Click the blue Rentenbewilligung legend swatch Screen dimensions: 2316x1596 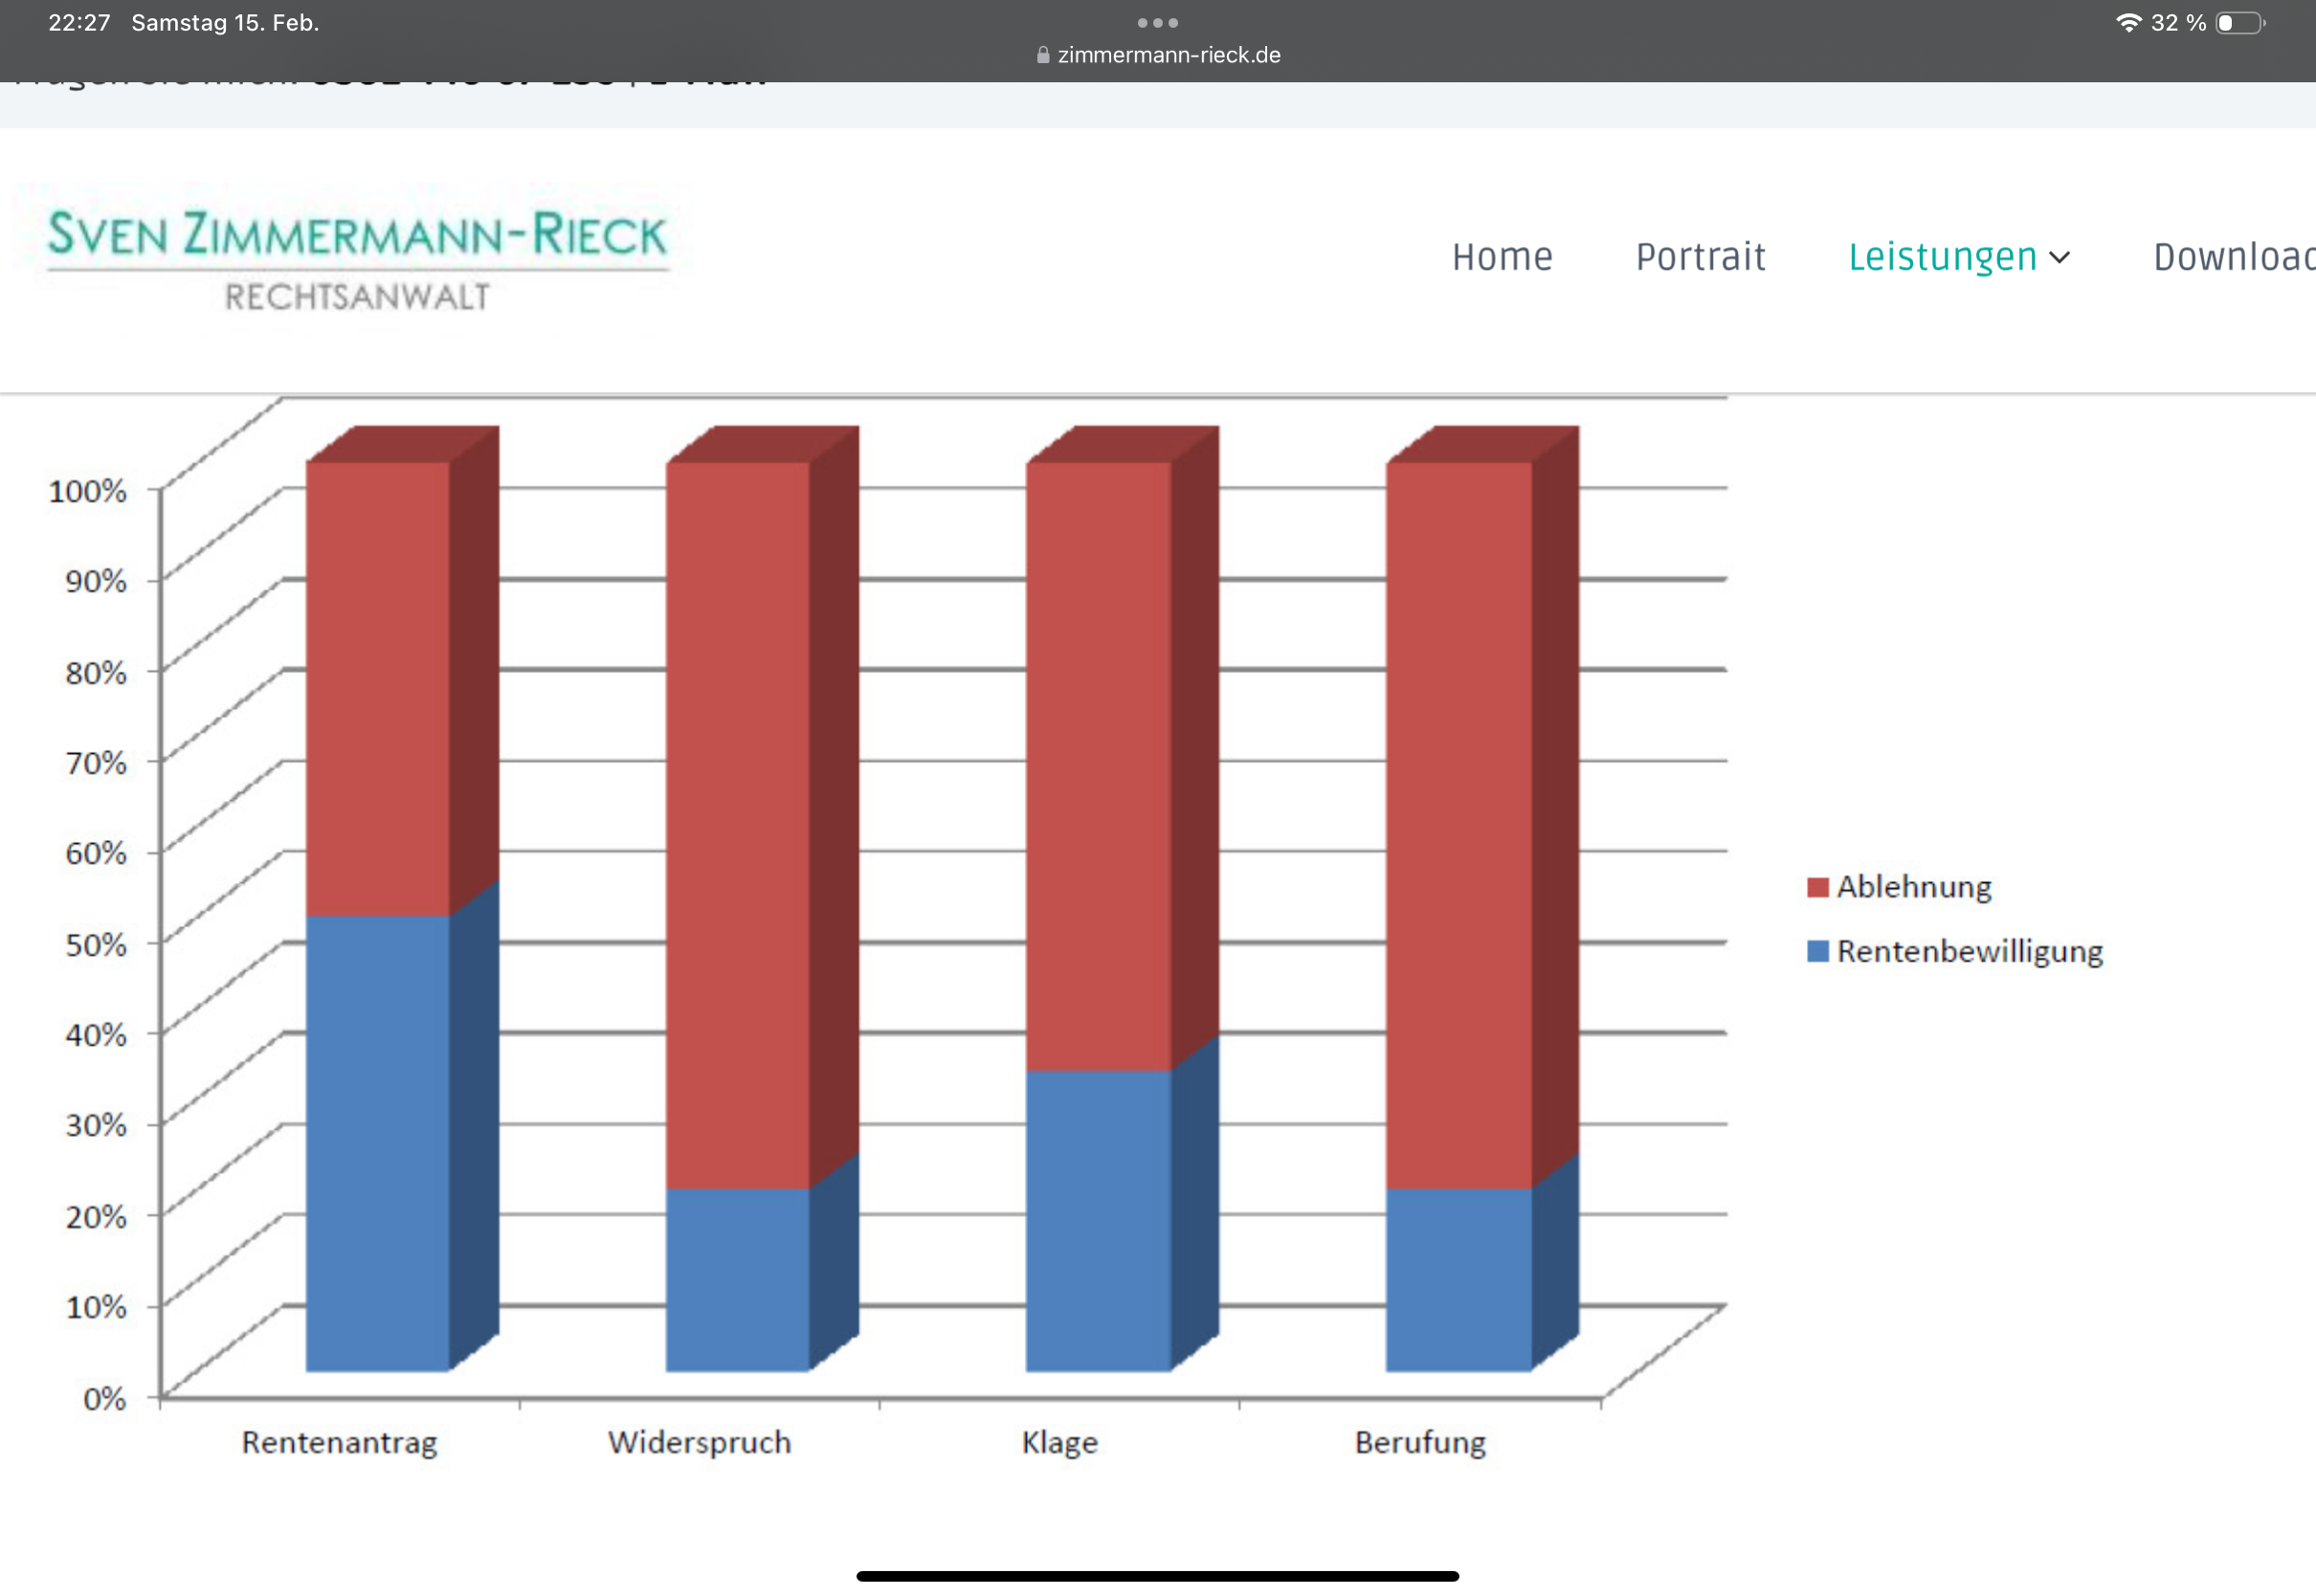tap(1817, 951)
